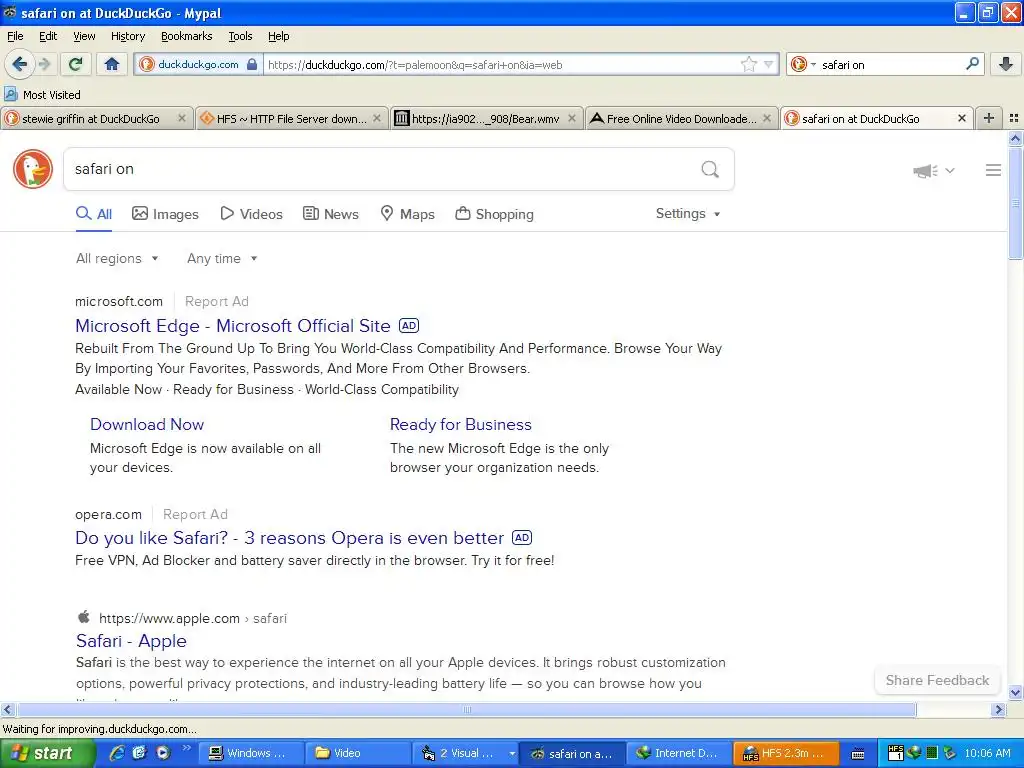
Task: Open the Most Visited bookmarks folder
Action: [x=43, y=95]
